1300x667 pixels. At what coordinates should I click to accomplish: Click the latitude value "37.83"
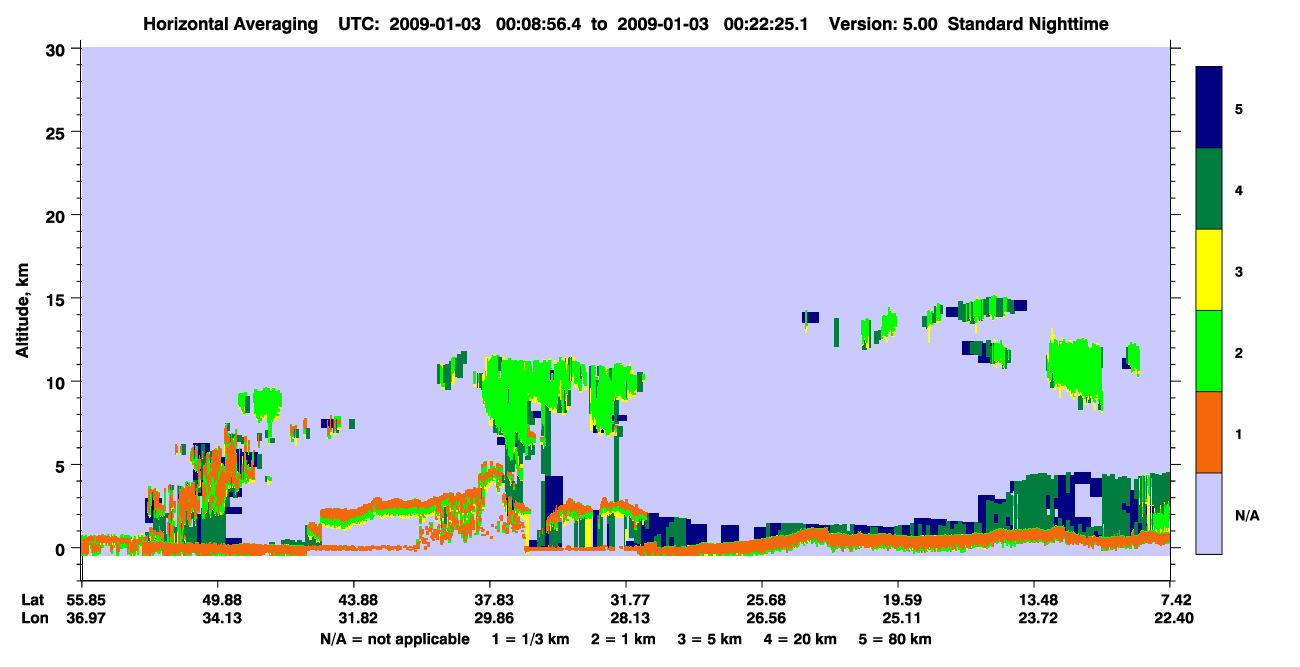pos(489,600)
